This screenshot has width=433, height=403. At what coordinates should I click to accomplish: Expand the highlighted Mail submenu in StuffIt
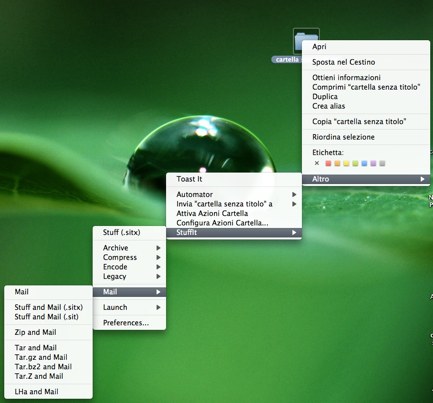[x=129, y=292]
